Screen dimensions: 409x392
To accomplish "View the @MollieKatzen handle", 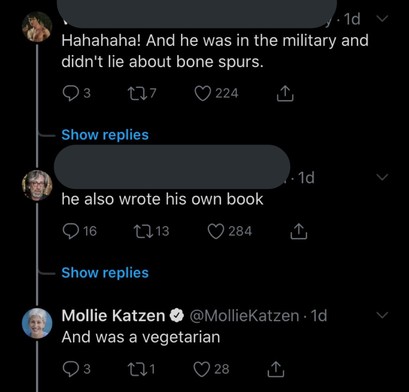I will (x=244, y=316).
